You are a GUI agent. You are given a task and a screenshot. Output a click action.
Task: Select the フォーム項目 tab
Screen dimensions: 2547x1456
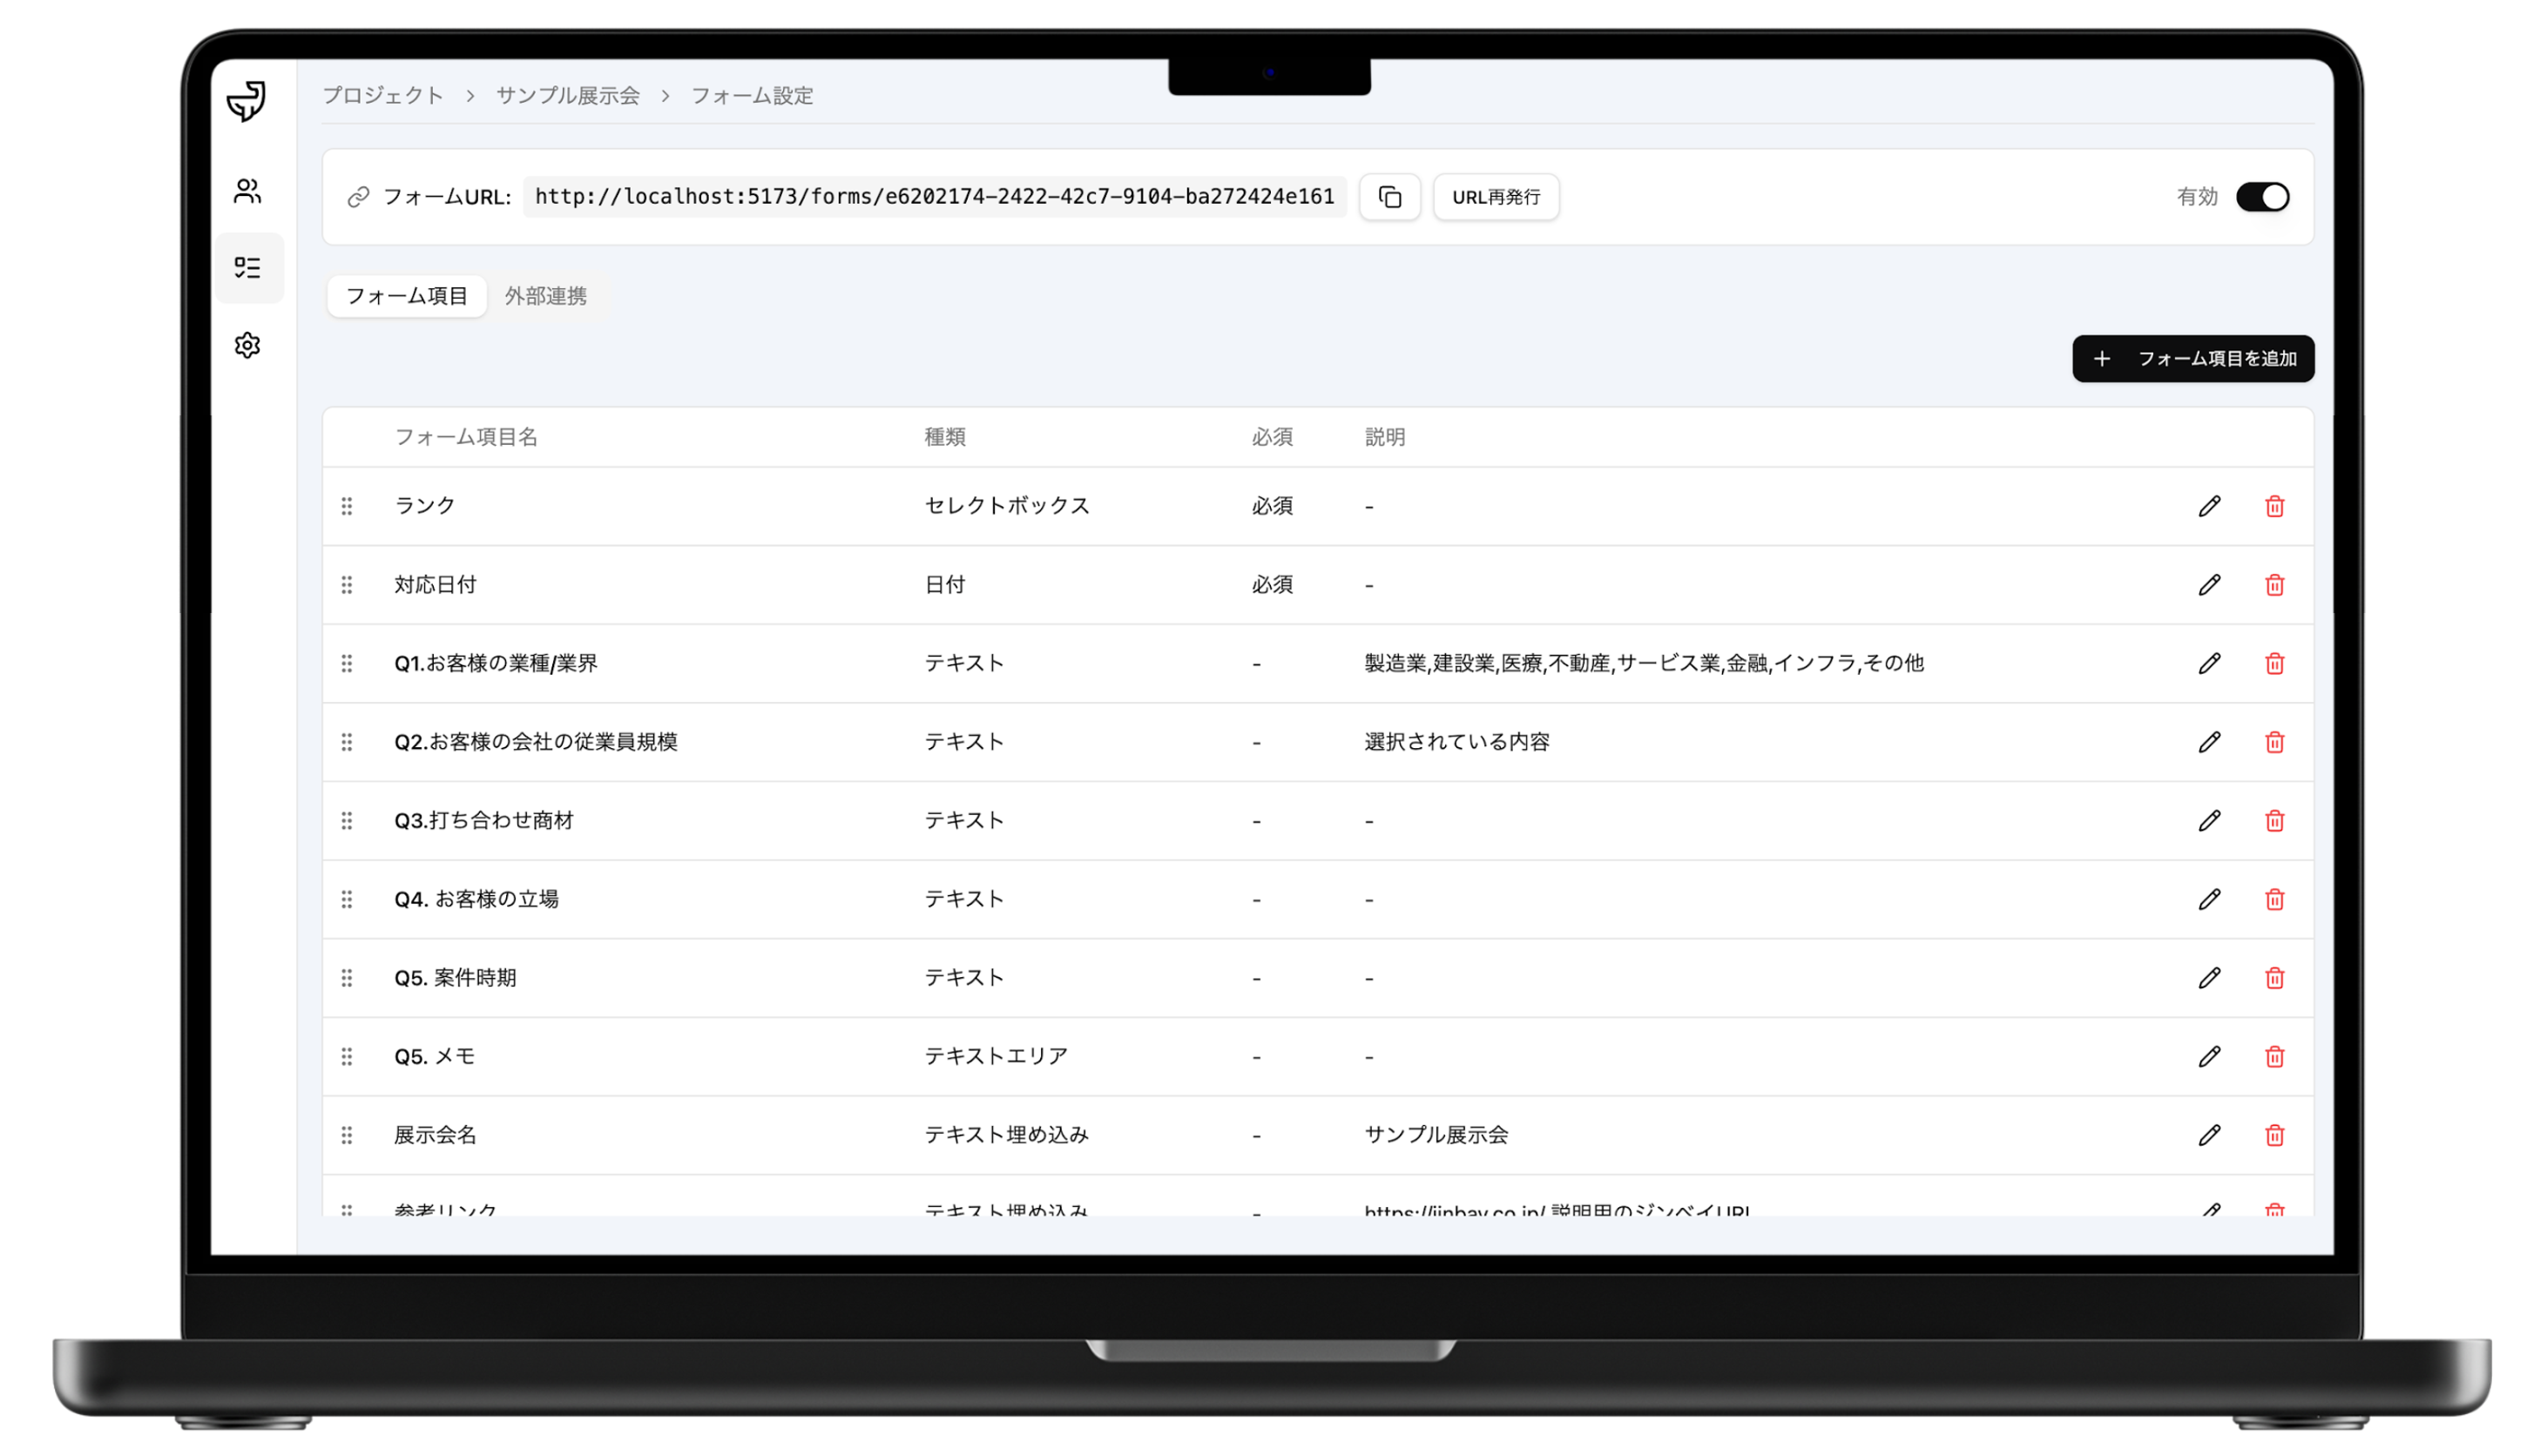pyautogui.click(x=407, y=296)
